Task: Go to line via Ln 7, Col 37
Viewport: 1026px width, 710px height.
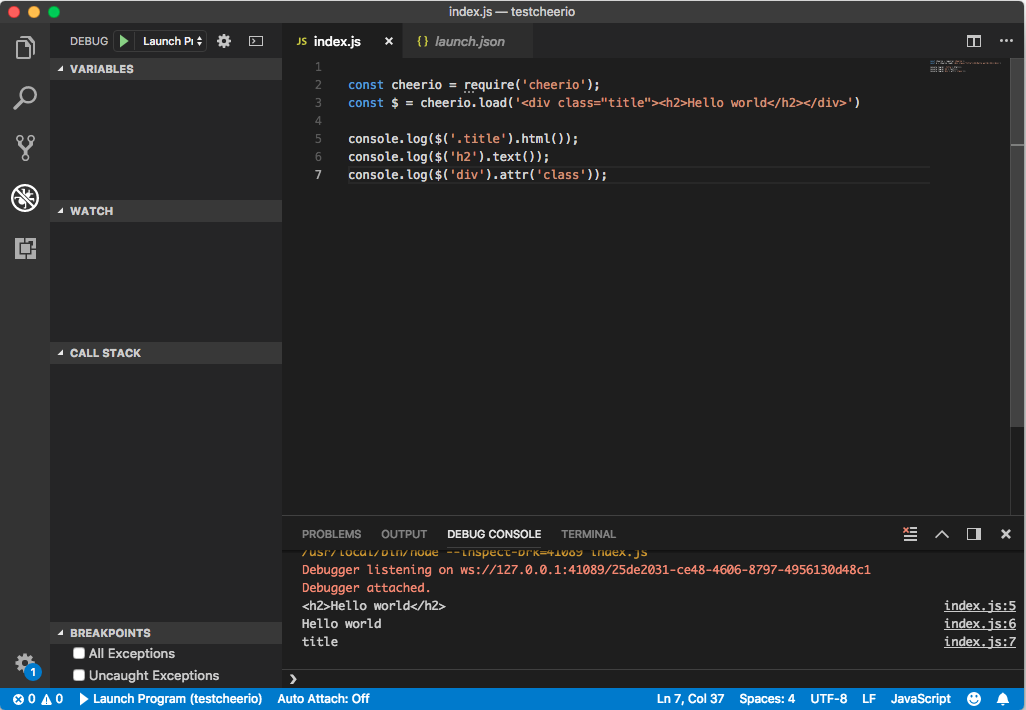Action: pyautogui.click(x=690, y=699)
